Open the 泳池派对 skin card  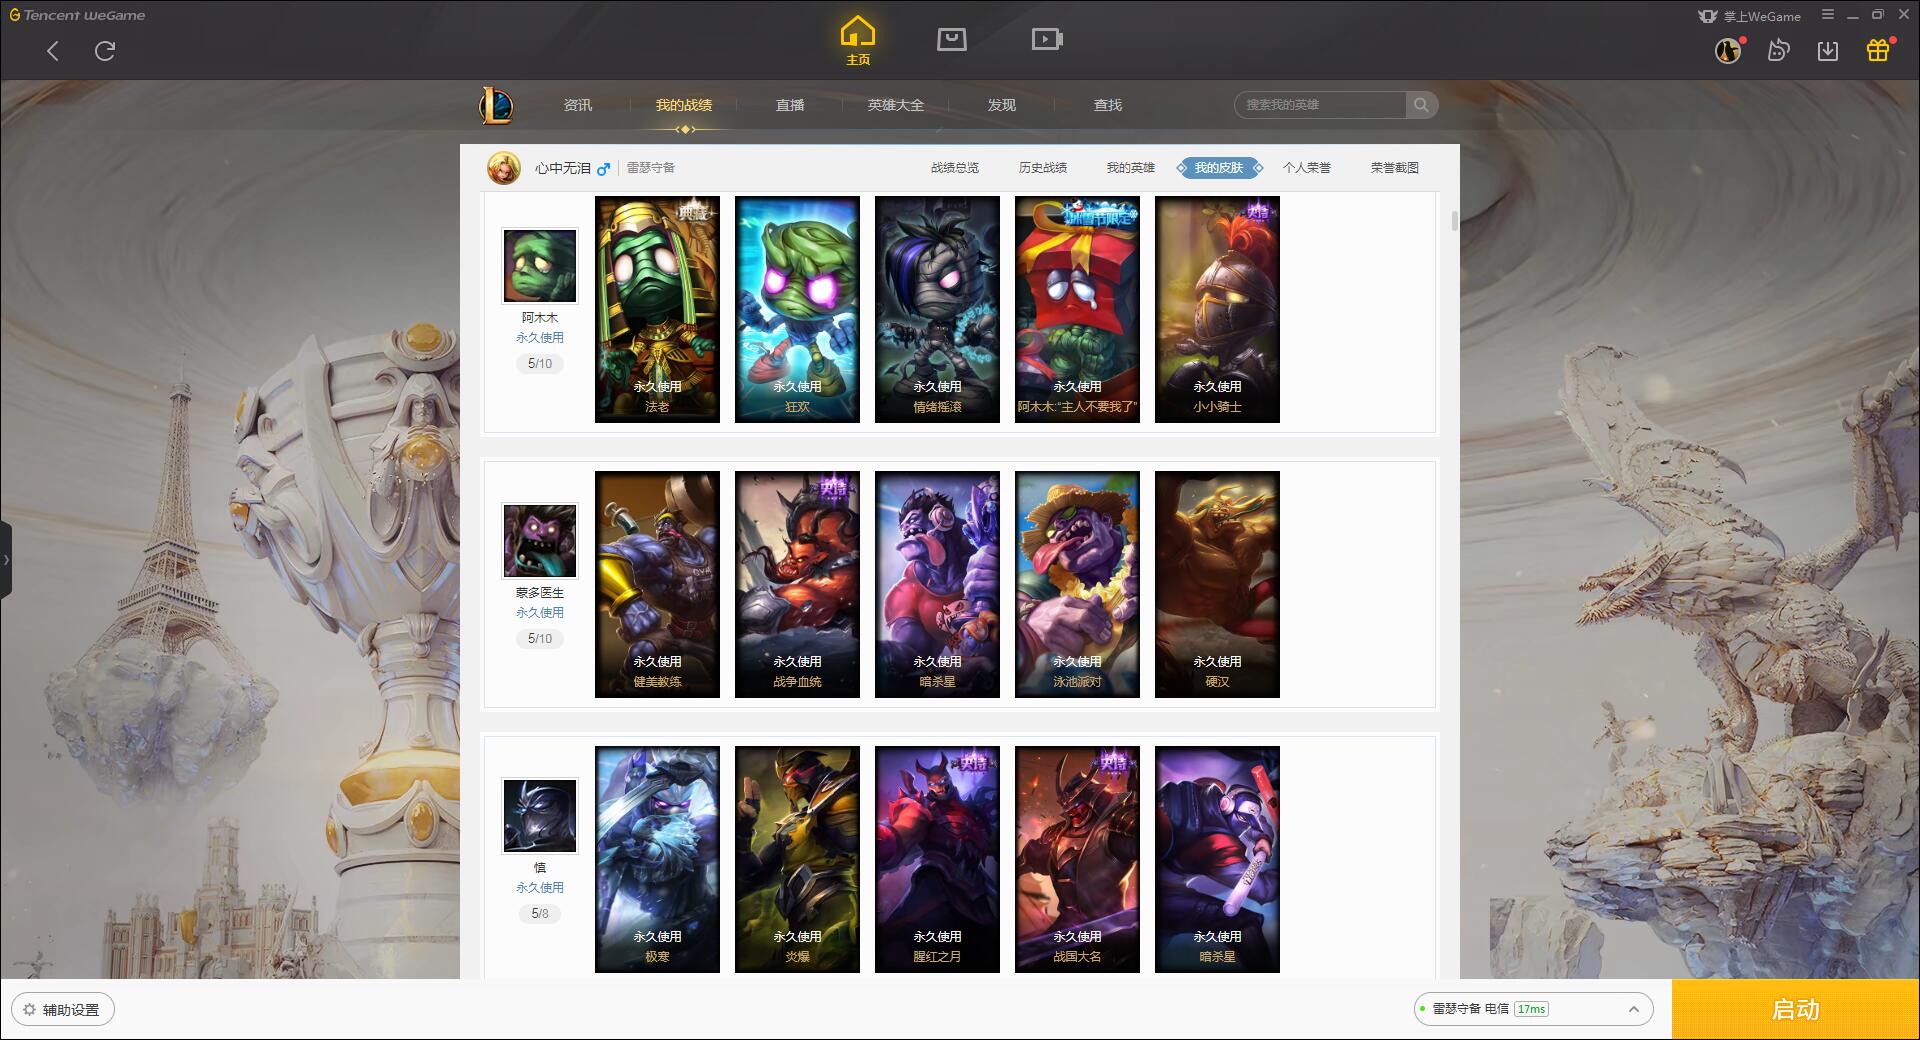pos(1077,584)
